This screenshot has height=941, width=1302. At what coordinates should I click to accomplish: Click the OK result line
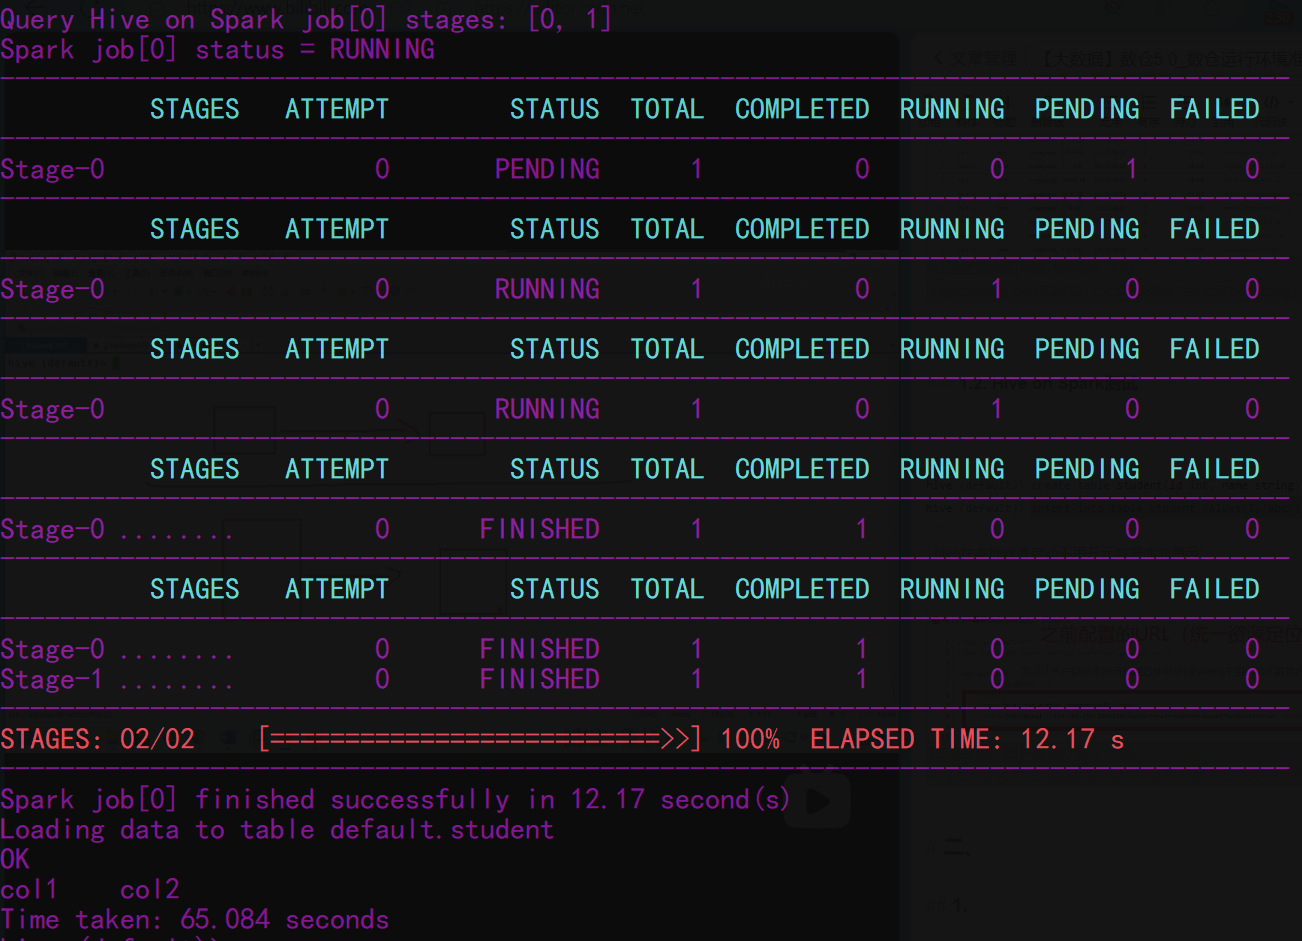click(15, 859)
